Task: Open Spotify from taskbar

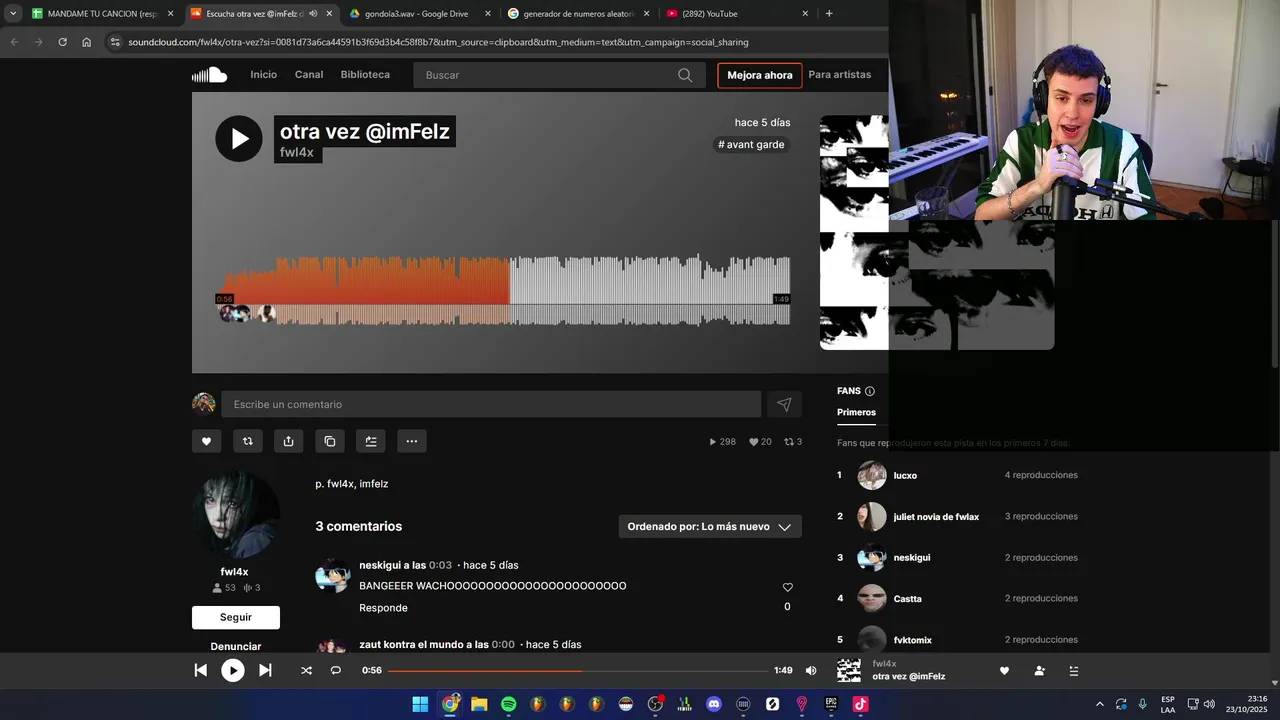Action: [x=508, y=704]
